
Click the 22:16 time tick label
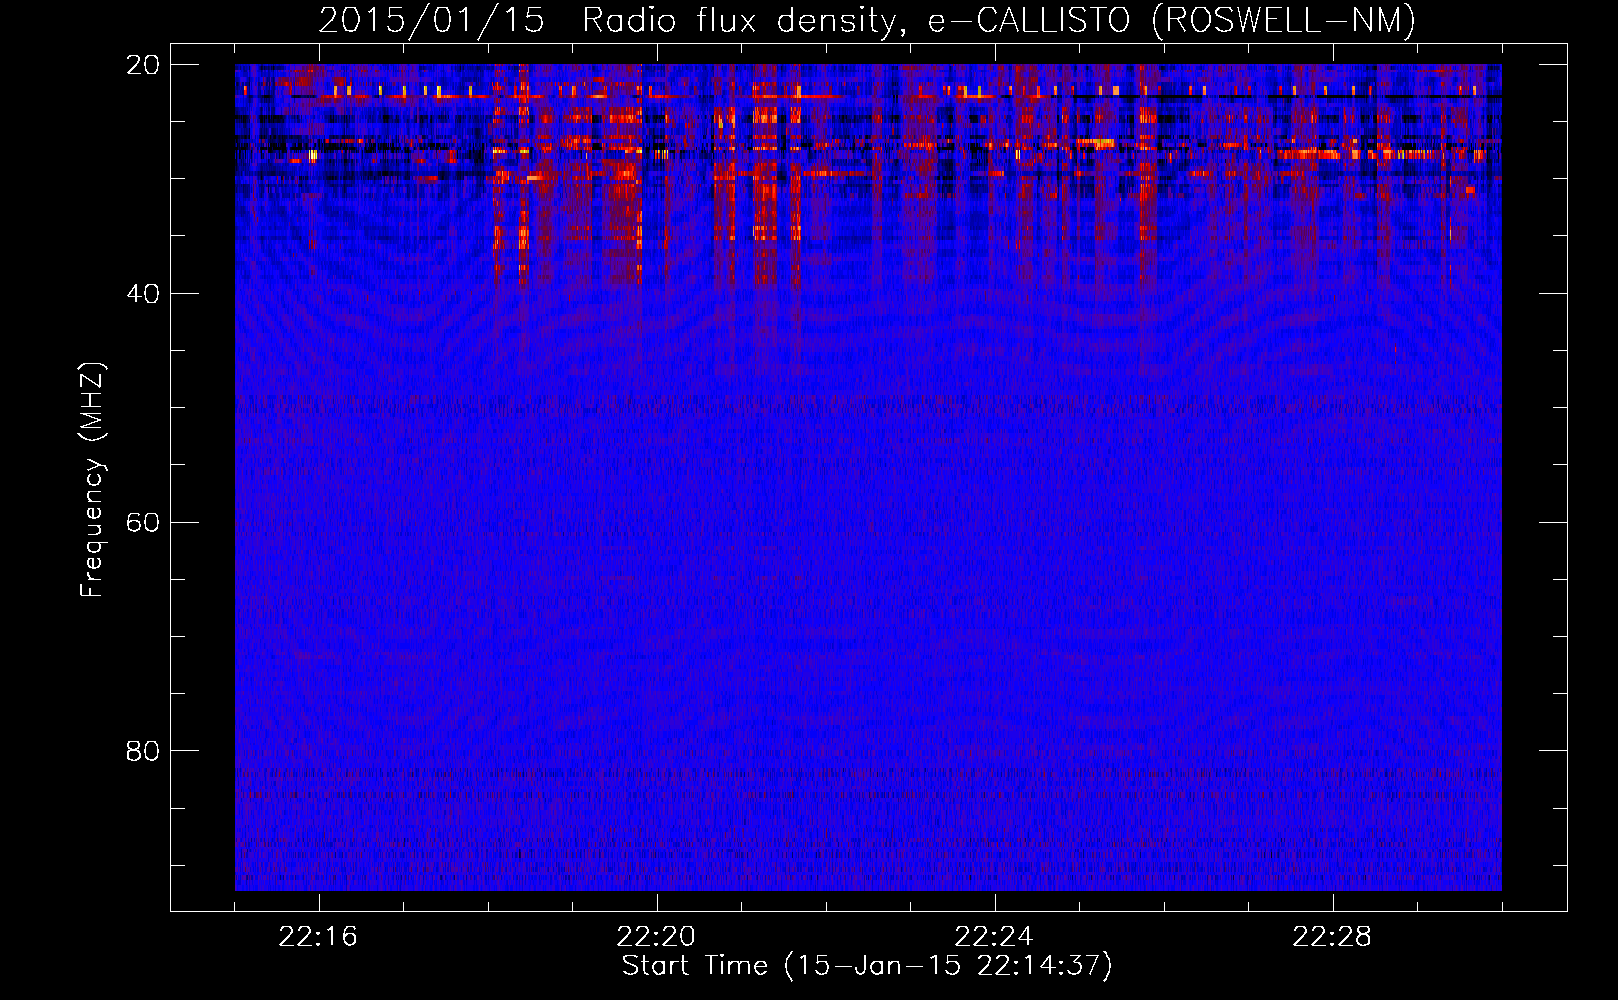318,937
